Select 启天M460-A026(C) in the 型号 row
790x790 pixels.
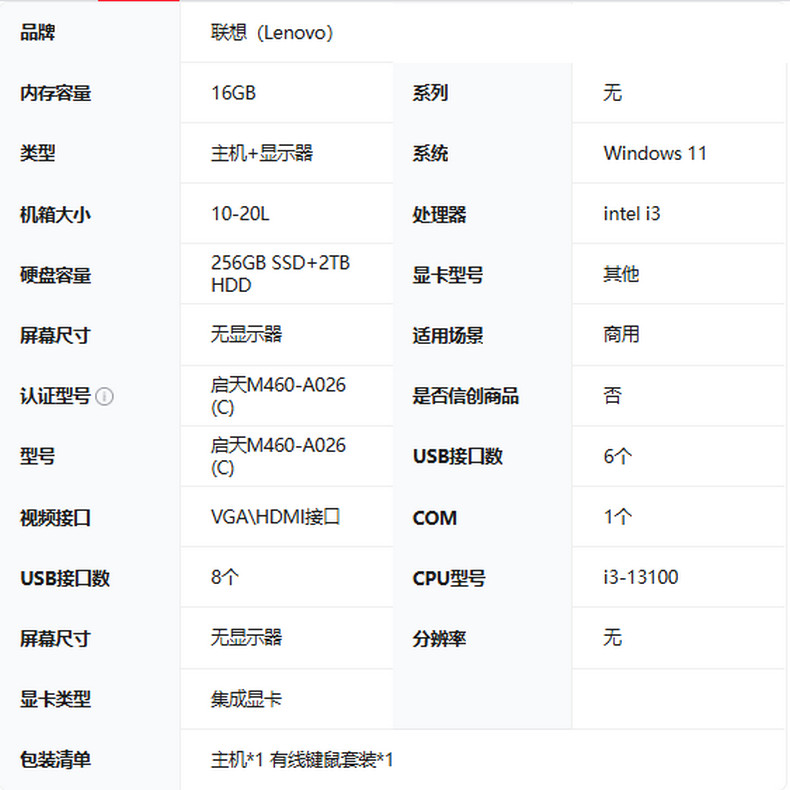pyautogui.click(x=278, y=456)
